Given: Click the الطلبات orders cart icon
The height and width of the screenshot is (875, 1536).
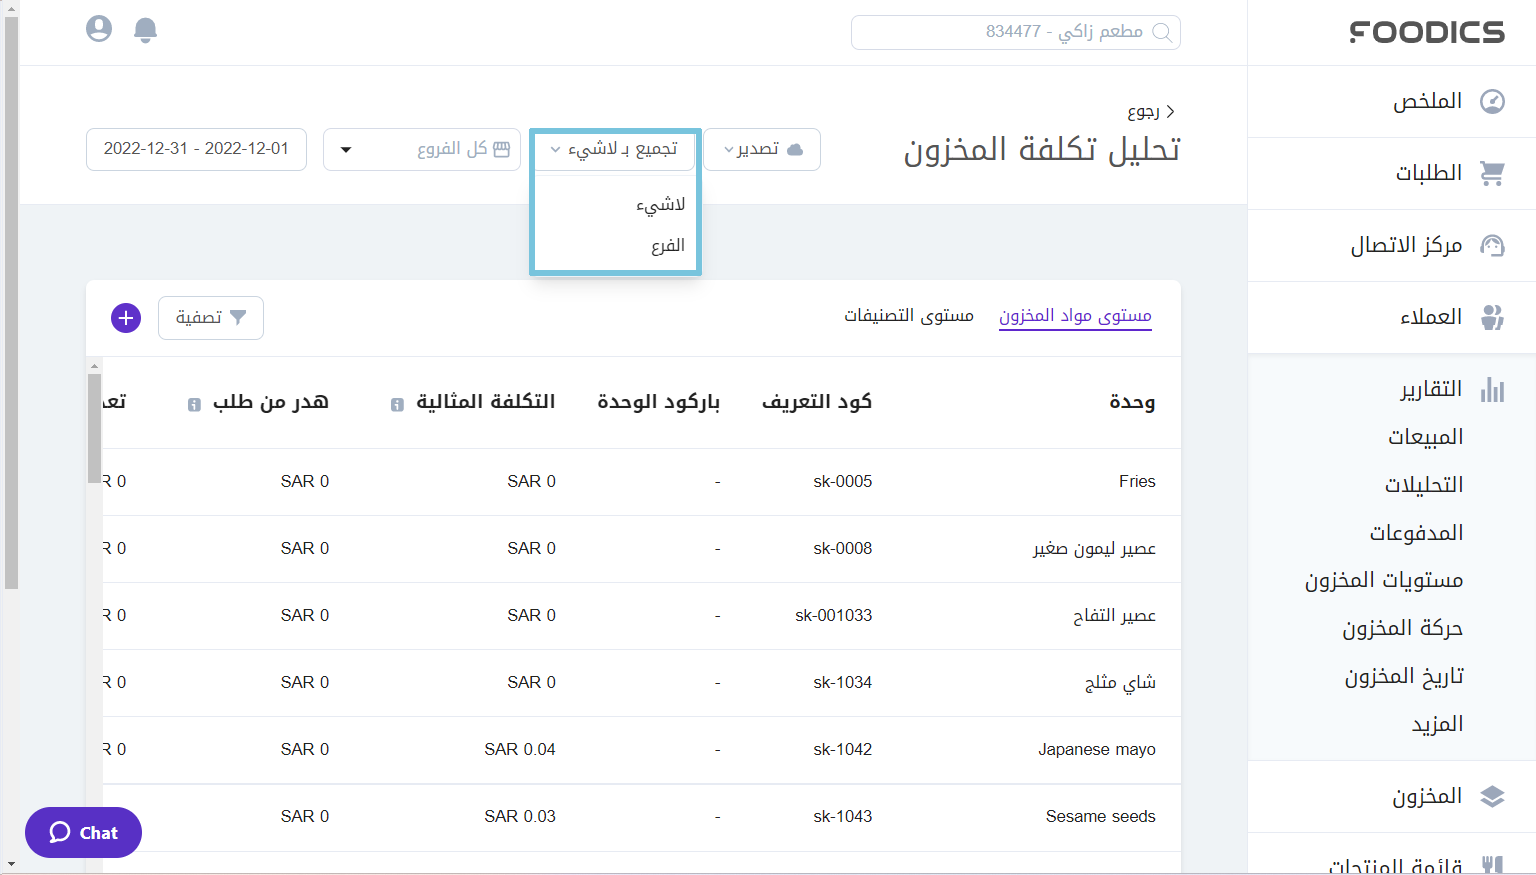Looking at the screenshot, I should (1493, 173).
